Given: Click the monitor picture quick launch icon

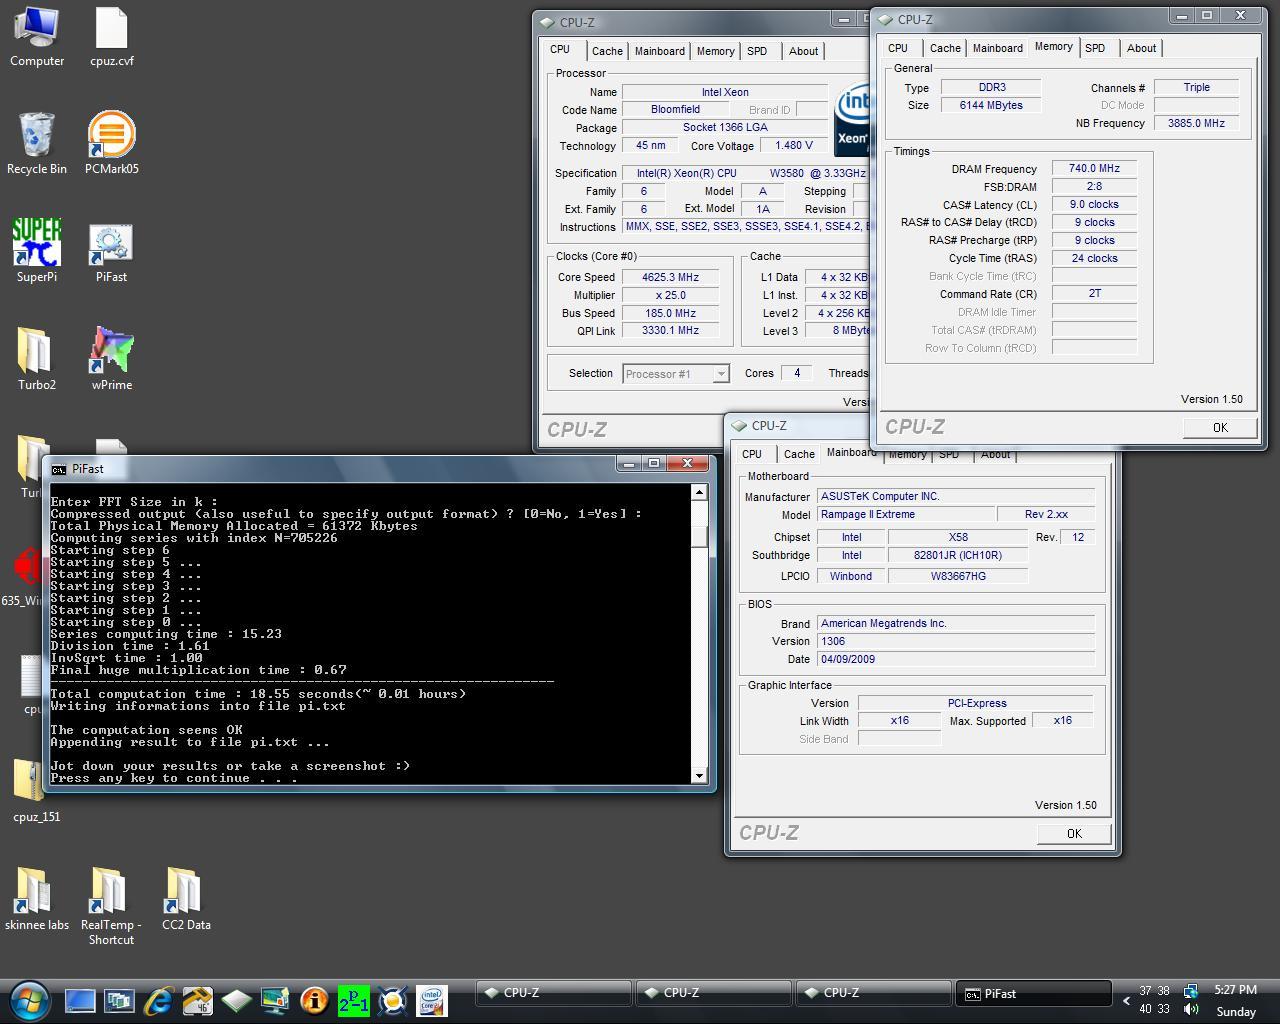Looking at the screenshot, I should pyautogui.click(x=275, y=1000).
